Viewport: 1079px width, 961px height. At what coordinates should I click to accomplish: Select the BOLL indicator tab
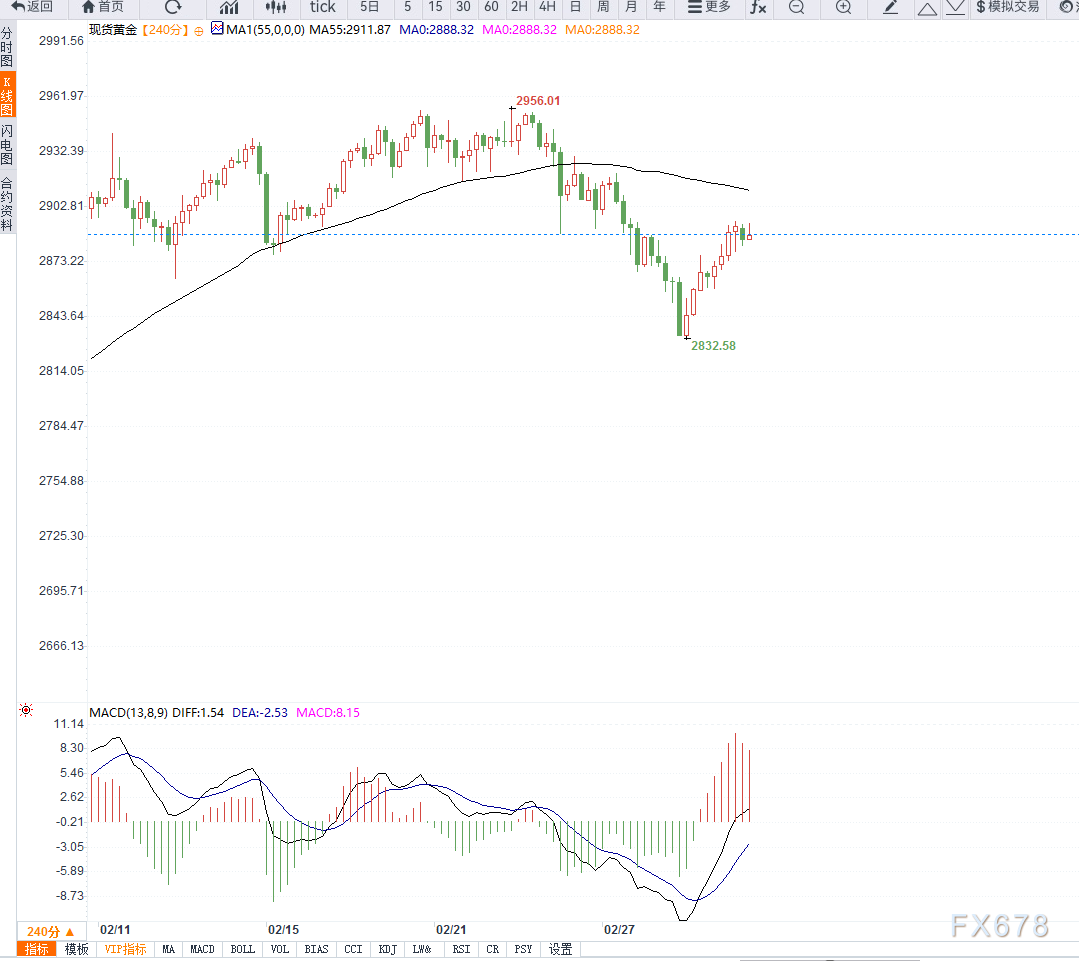click(x=242, y=949)
